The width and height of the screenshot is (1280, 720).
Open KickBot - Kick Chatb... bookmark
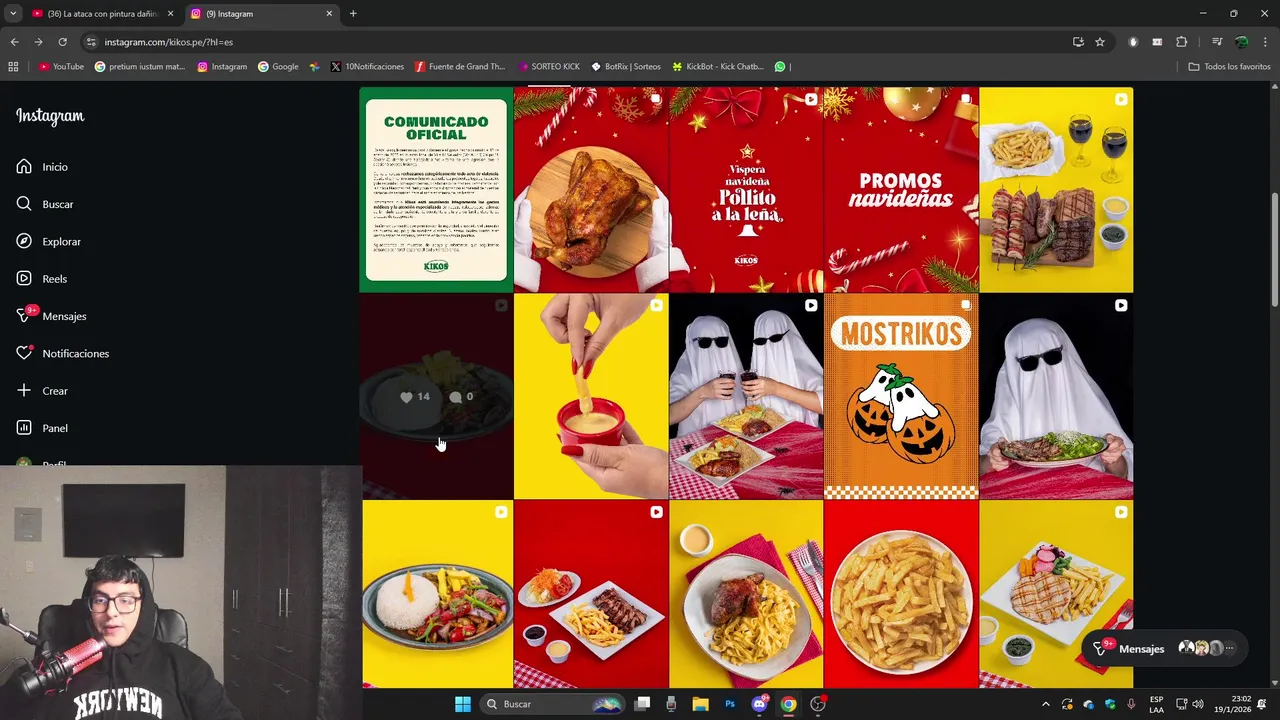click(718, 67)
